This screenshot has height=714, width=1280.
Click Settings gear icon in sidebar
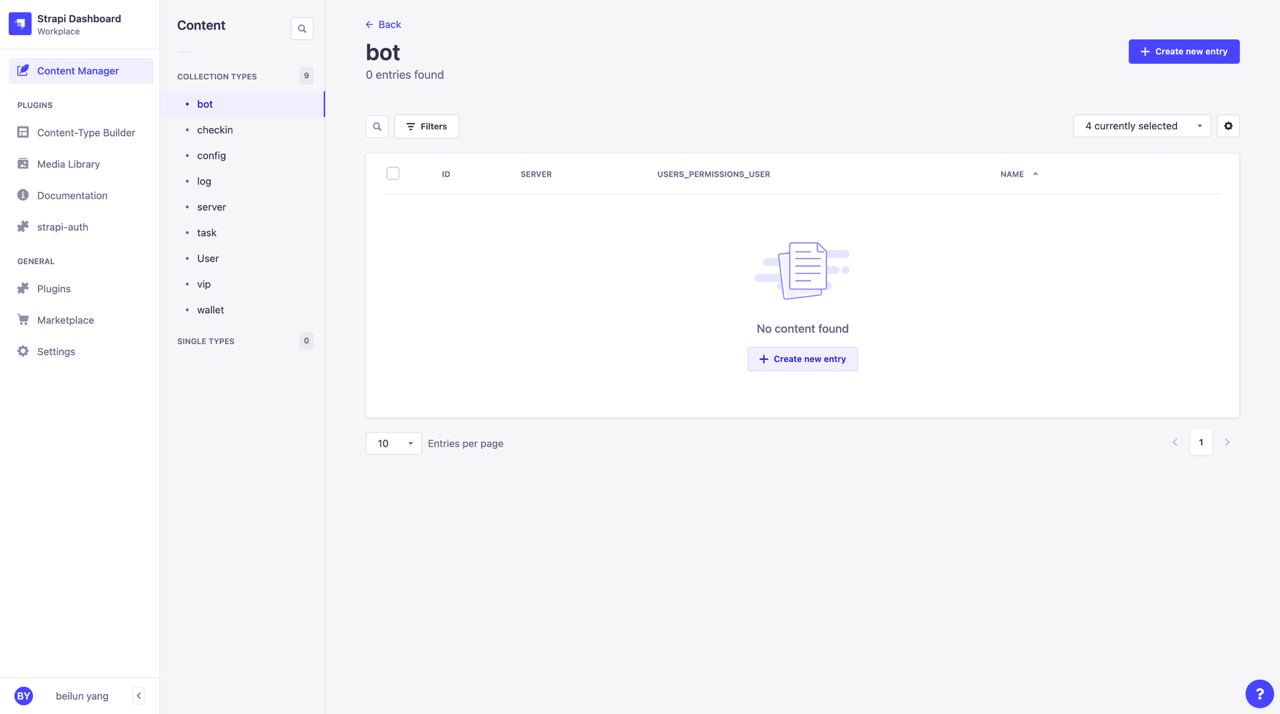23,351
